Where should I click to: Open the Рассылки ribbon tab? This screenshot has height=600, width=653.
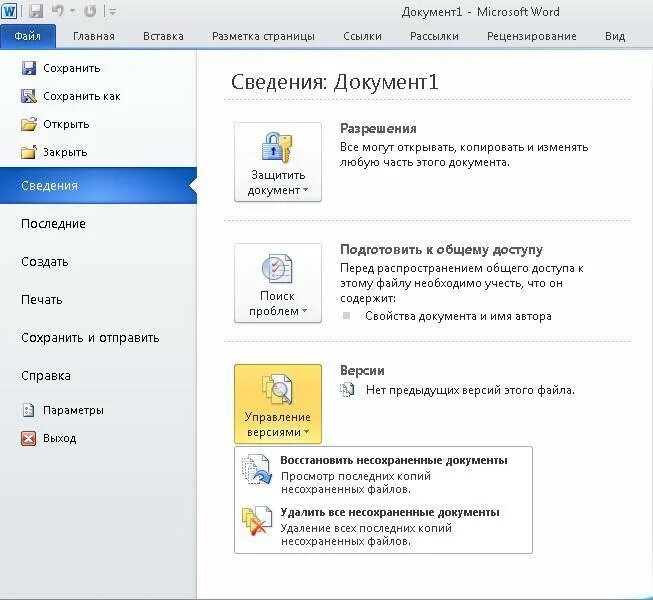434,36
